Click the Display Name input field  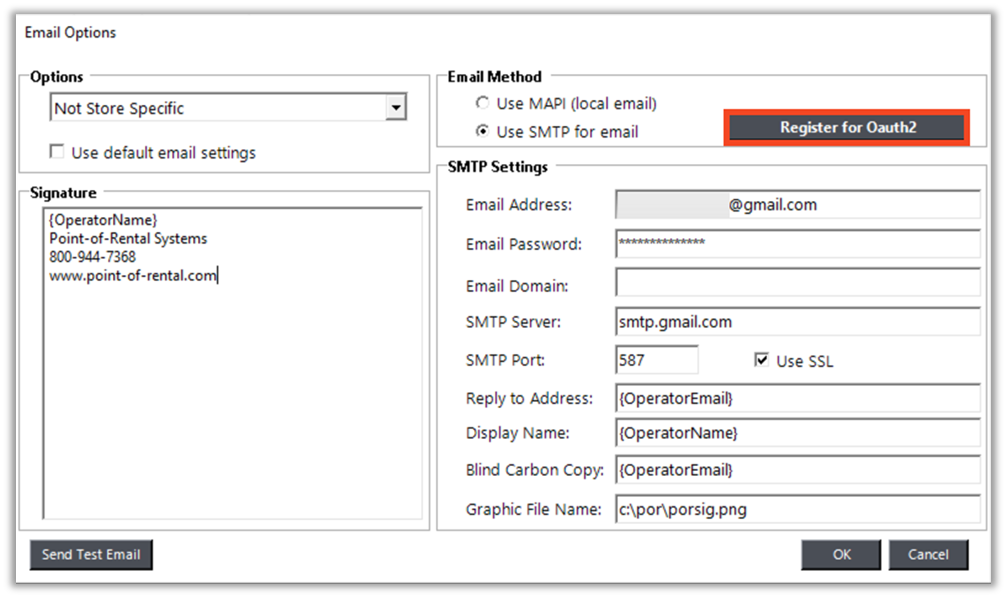[797, 433]
